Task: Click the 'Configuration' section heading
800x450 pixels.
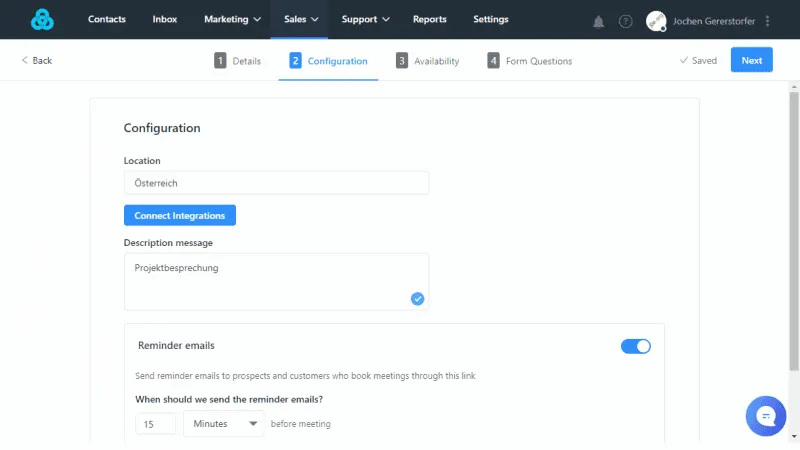Action: coord(162,128)
